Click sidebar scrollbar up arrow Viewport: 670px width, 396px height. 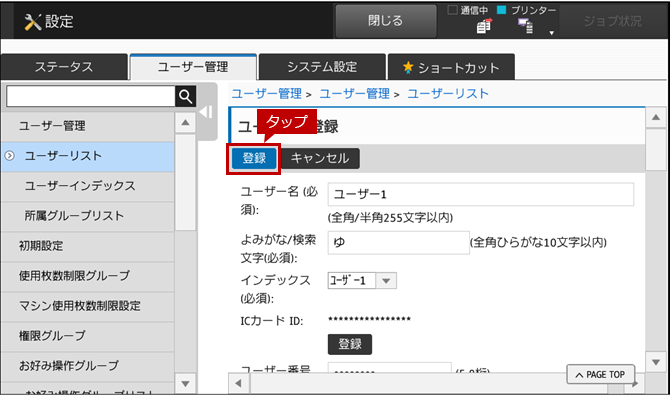pos(185,123)
